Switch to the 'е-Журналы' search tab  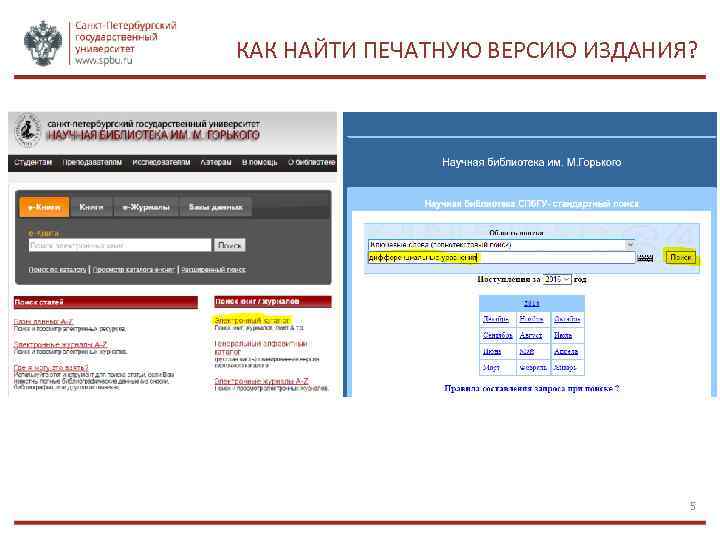146,208
